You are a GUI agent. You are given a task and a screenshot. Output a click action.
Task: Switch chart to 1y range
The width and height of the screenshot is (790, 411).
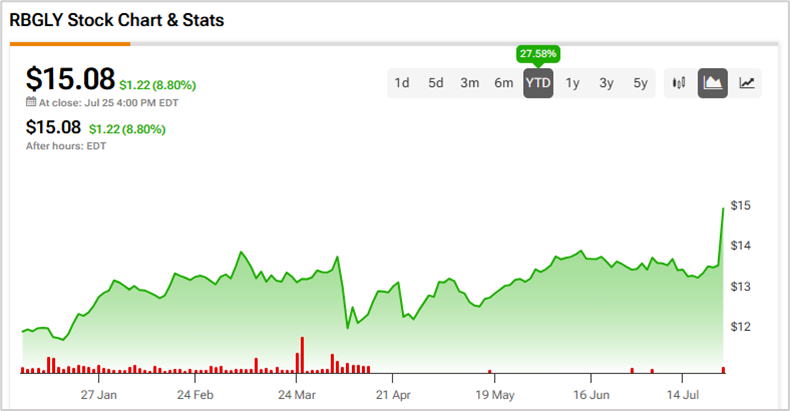573,83
